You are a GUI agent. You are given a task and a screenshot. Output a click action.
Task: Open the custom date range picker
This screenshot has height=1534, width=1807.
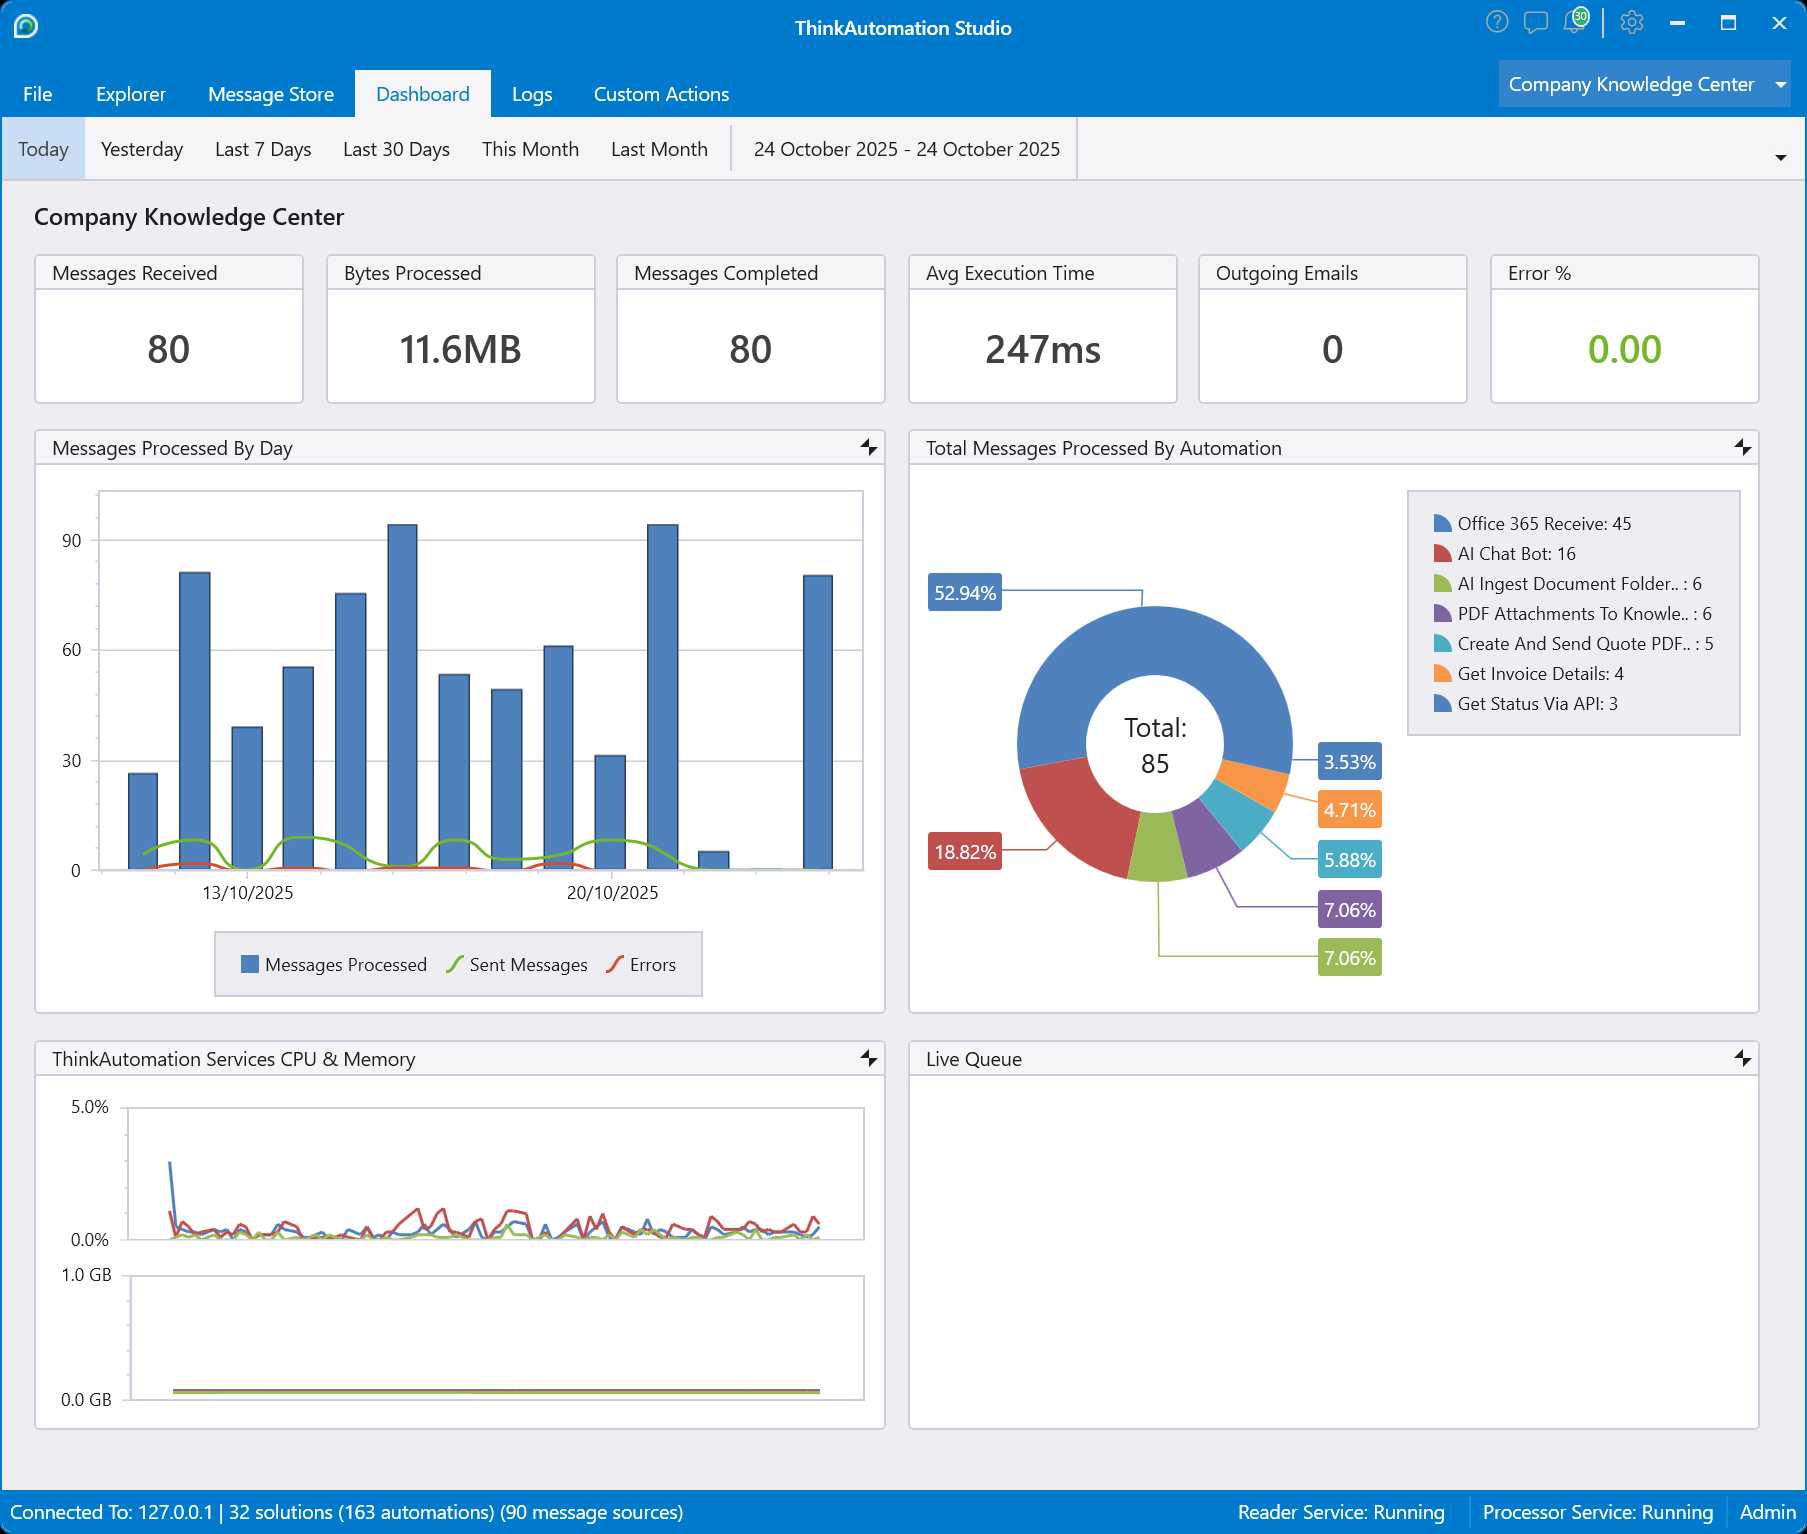pyautogui.click(x=906, y=149)
